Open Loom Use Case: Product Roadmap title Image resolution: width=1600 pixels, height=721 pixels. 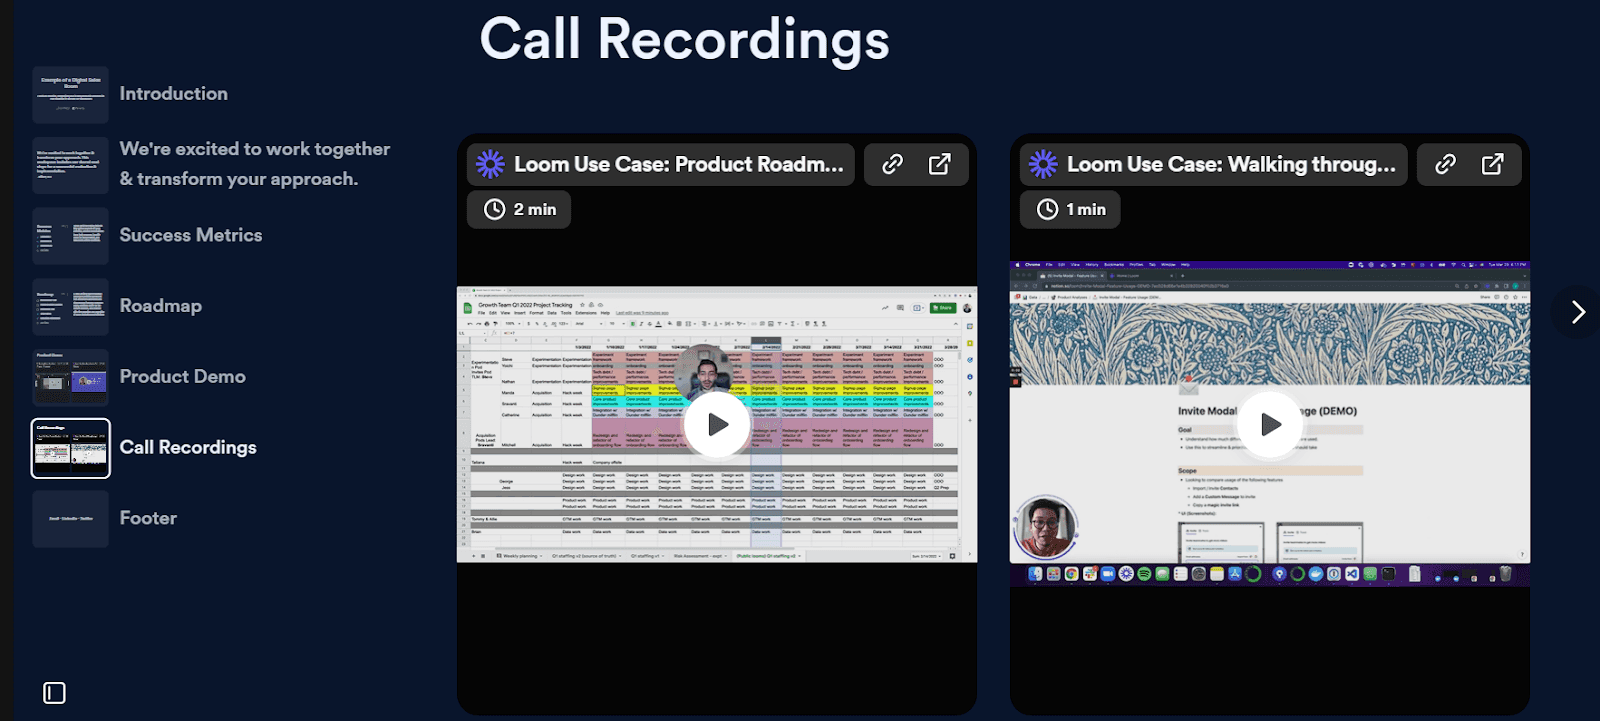point(678,164)
